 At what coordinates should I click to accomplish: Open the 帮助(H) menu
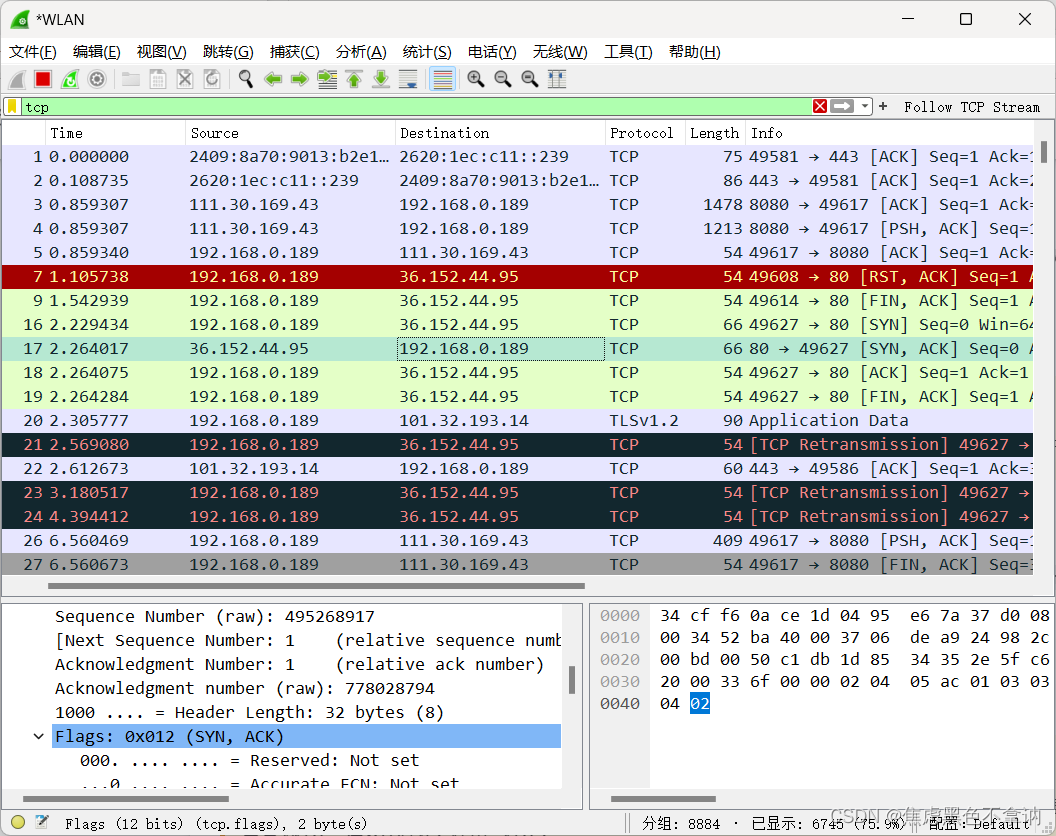pyautogui.click(x=694, y=52)
